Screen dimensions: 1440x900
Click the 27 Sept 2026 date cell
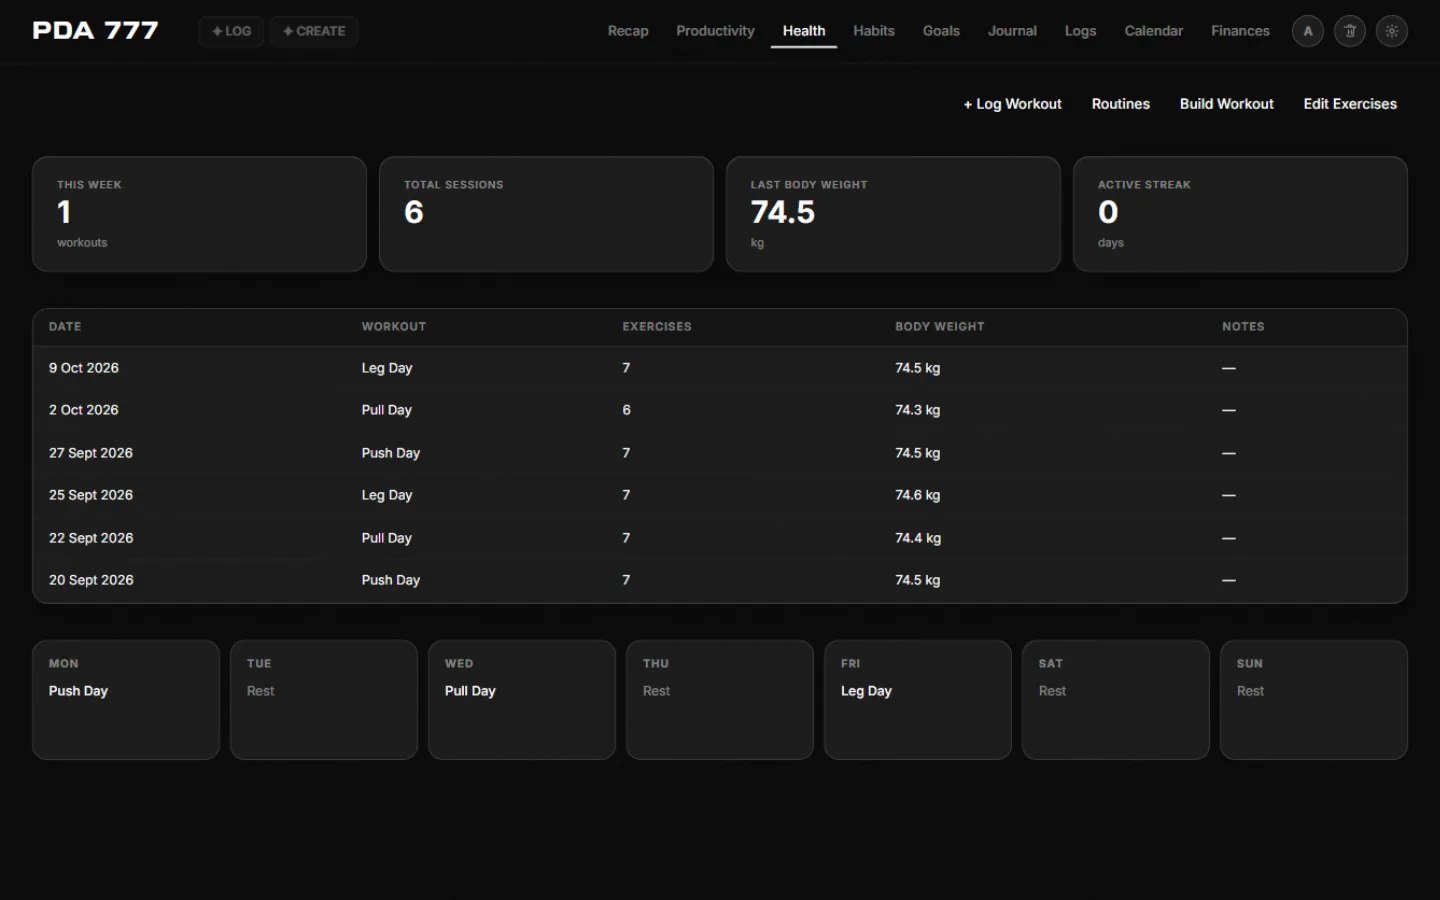[91, 453]
